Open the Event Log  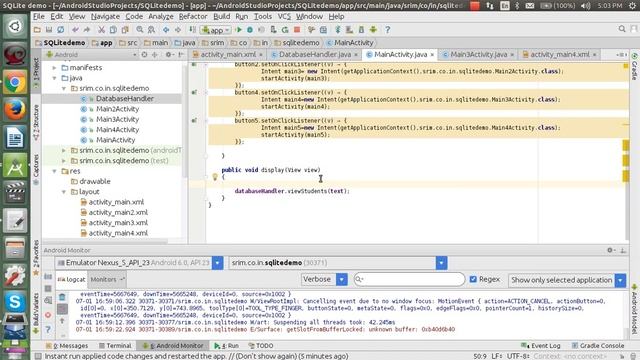click(x=541, y=345)
